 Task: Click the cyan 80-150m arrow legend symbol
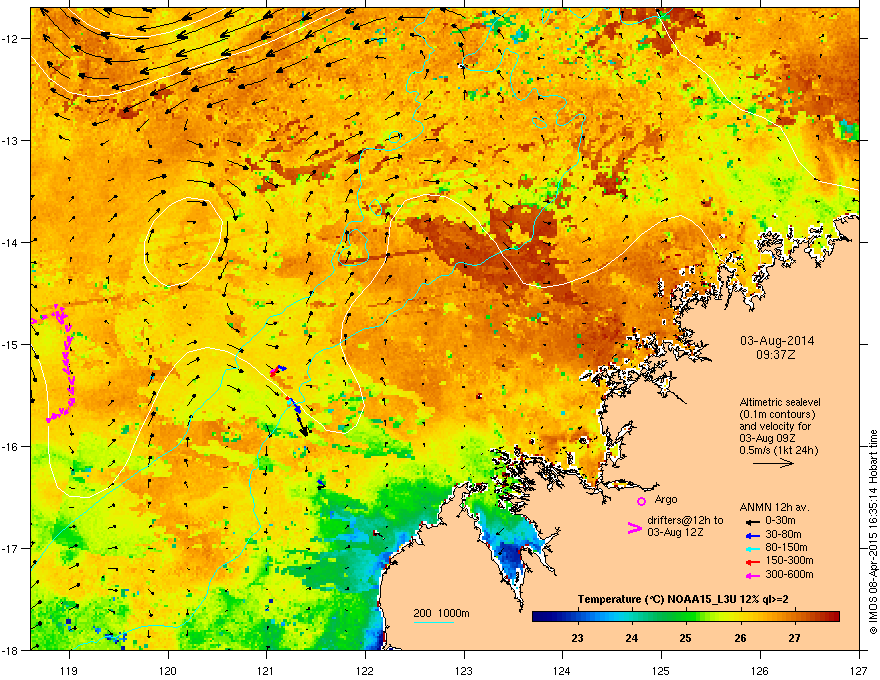pyautogui.click(x=752, y=548)
